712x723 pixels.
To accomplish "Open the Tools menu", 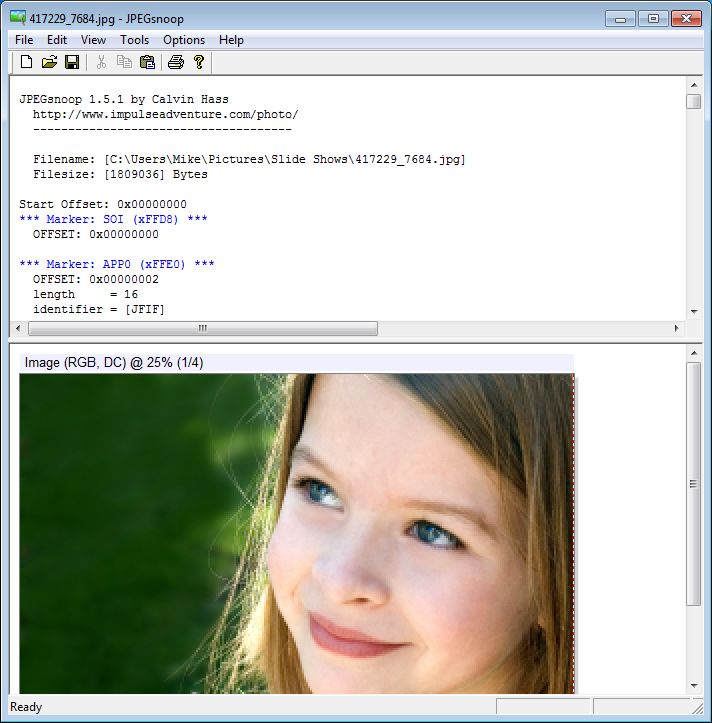I will click(134, 40).
